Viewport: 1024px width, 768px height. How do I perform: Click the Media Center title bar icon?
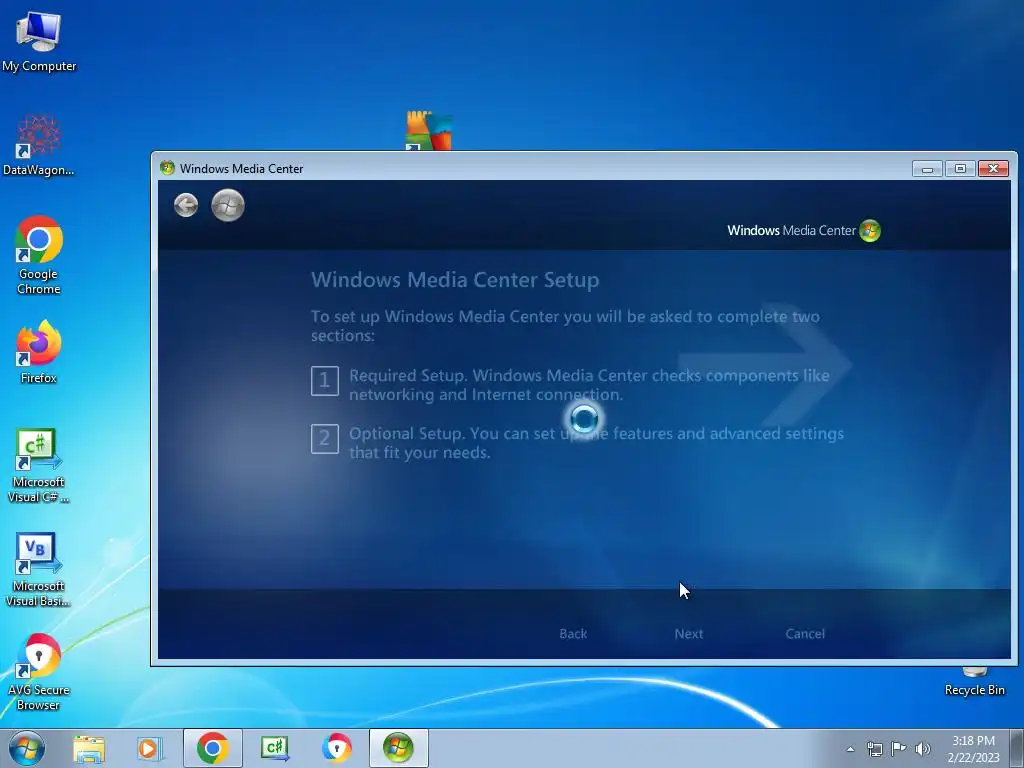[x=167, y=168]
